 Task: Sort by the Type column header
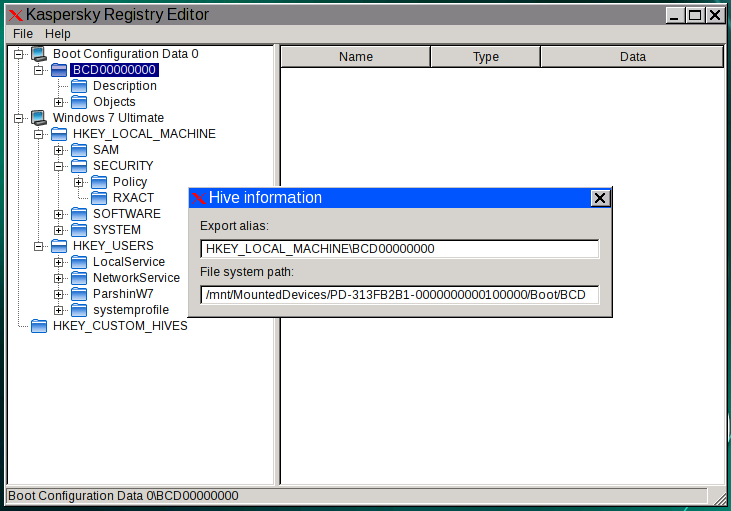[485, 57]
